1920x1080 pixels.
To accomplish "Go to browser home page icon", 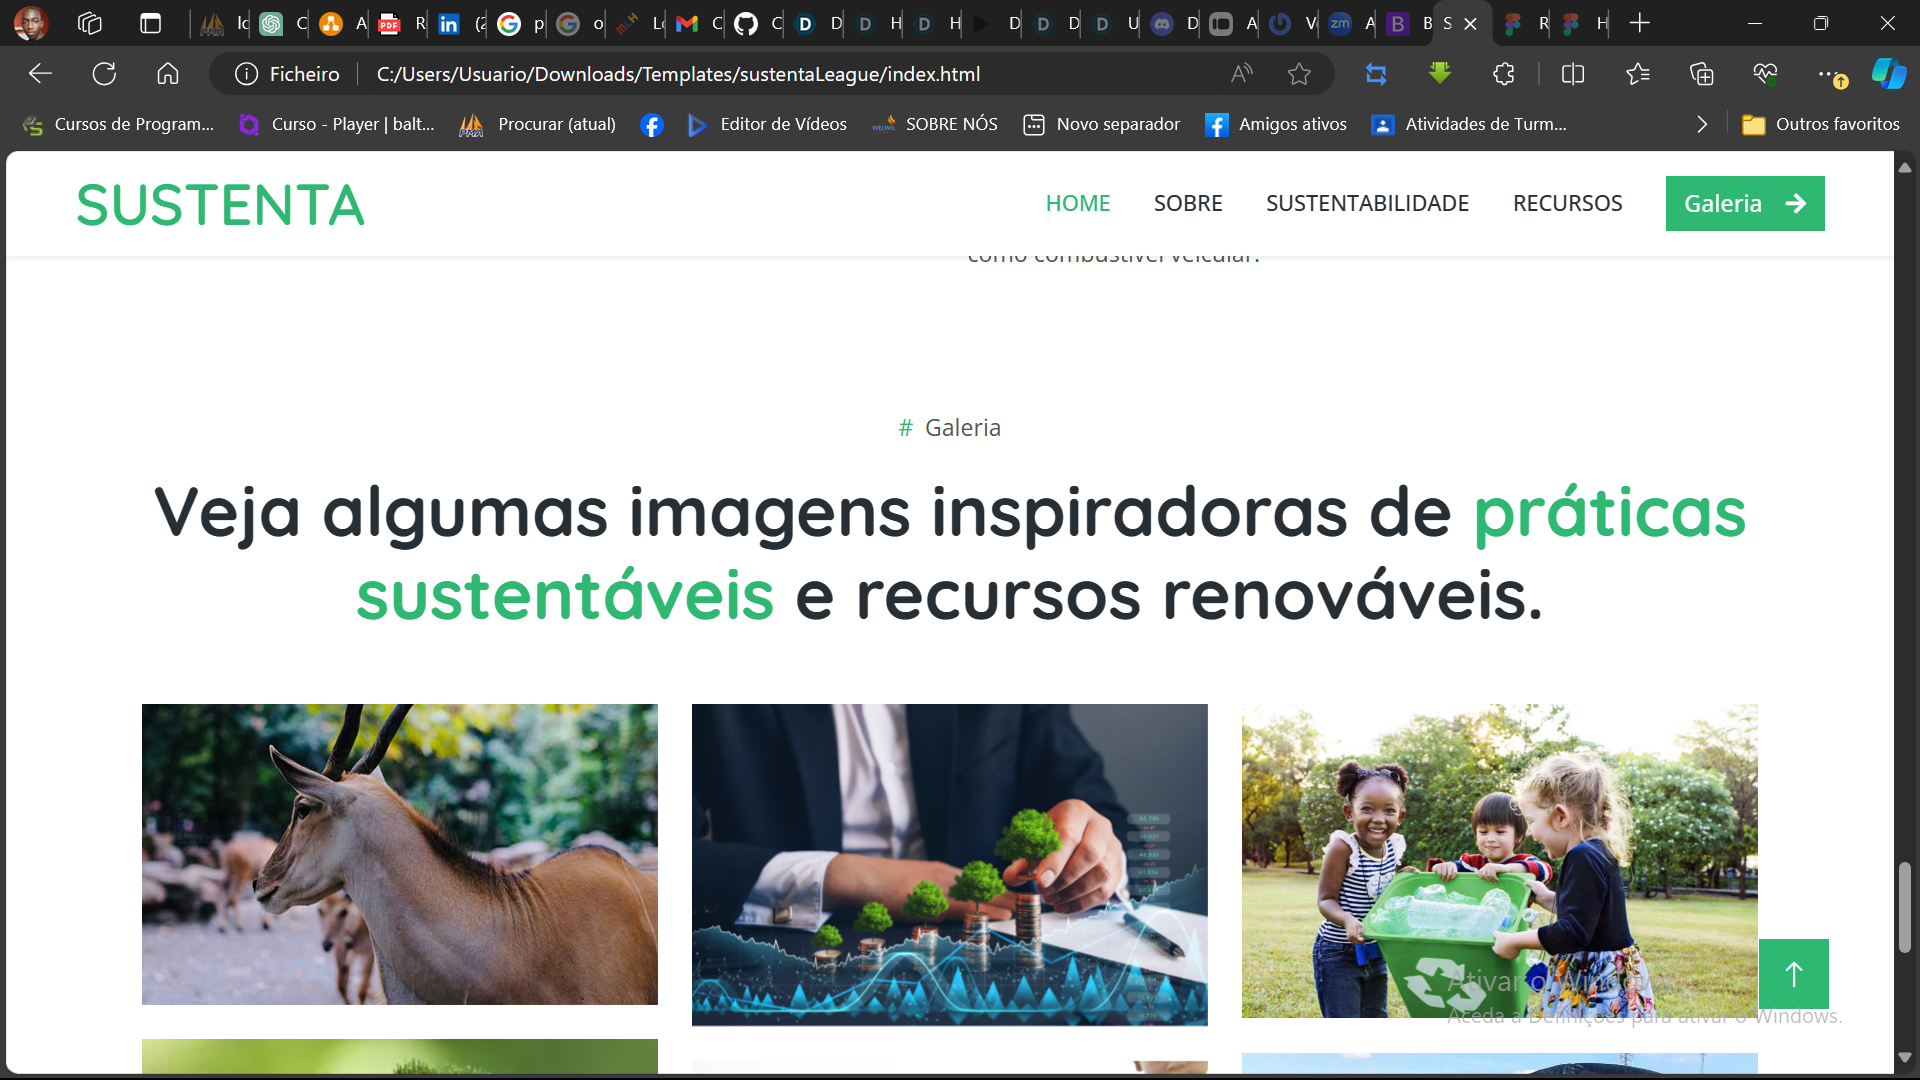I will coord(168,74).
